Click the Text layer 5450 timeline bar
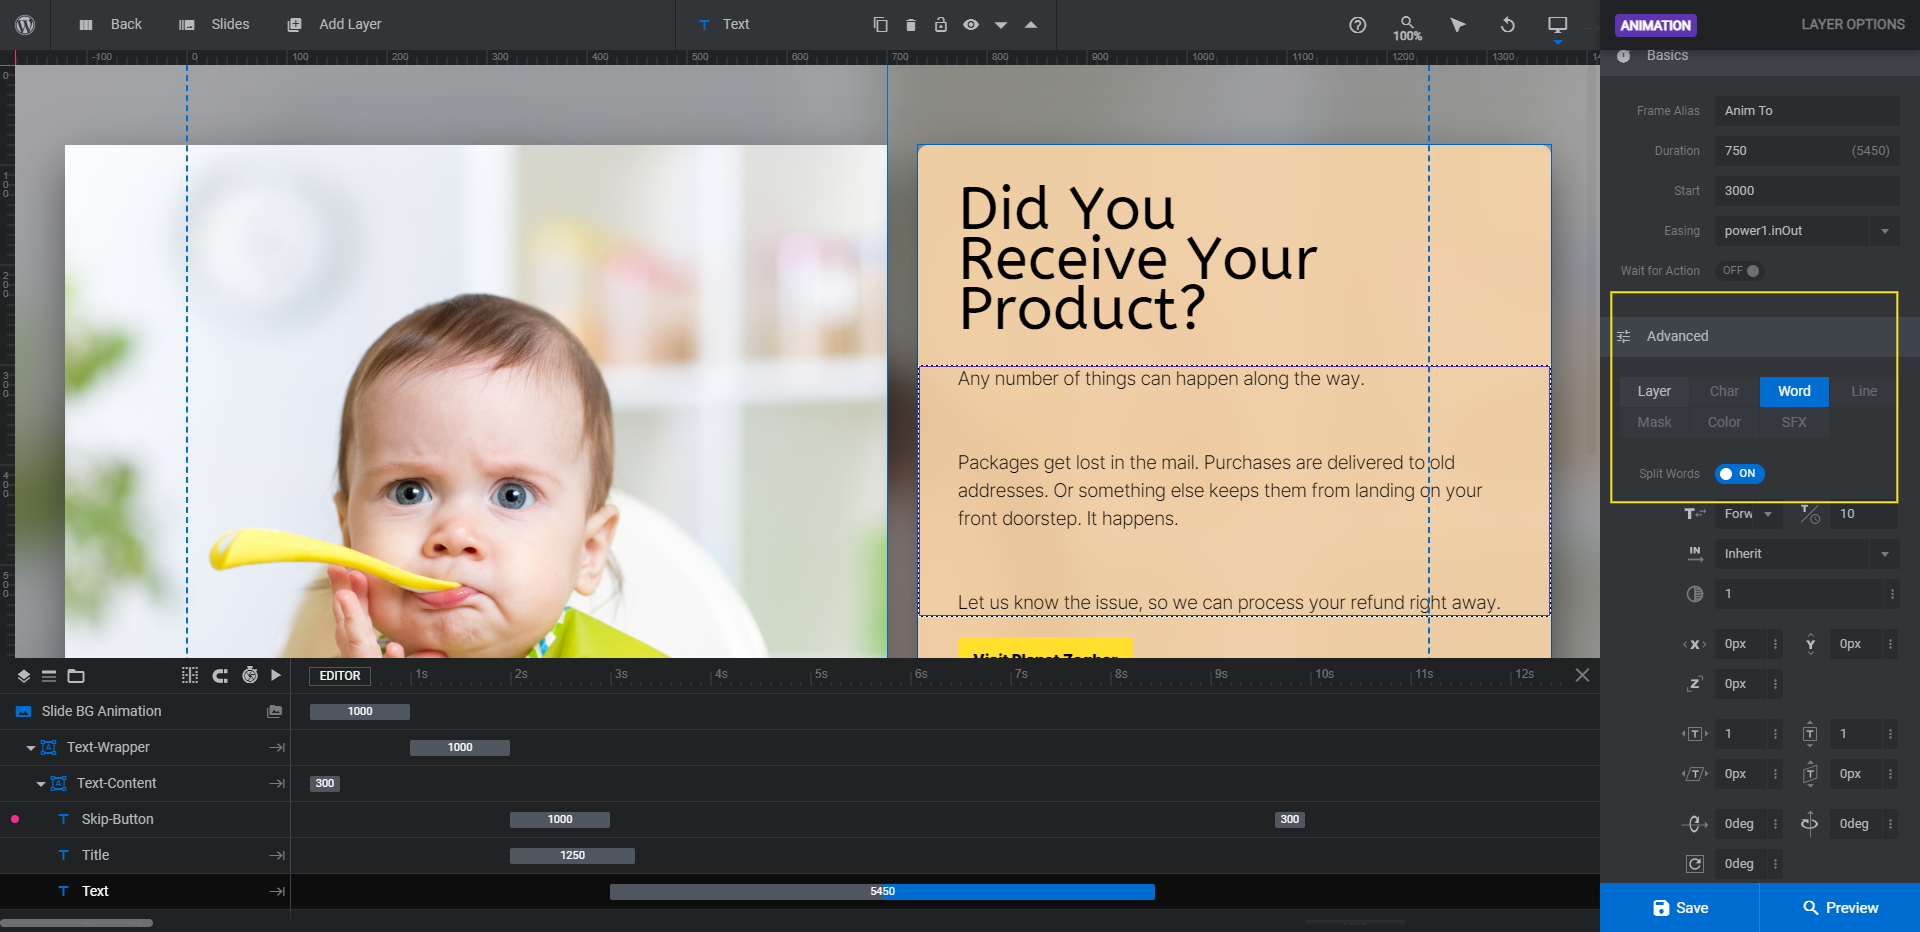 (x=882, y=891)
